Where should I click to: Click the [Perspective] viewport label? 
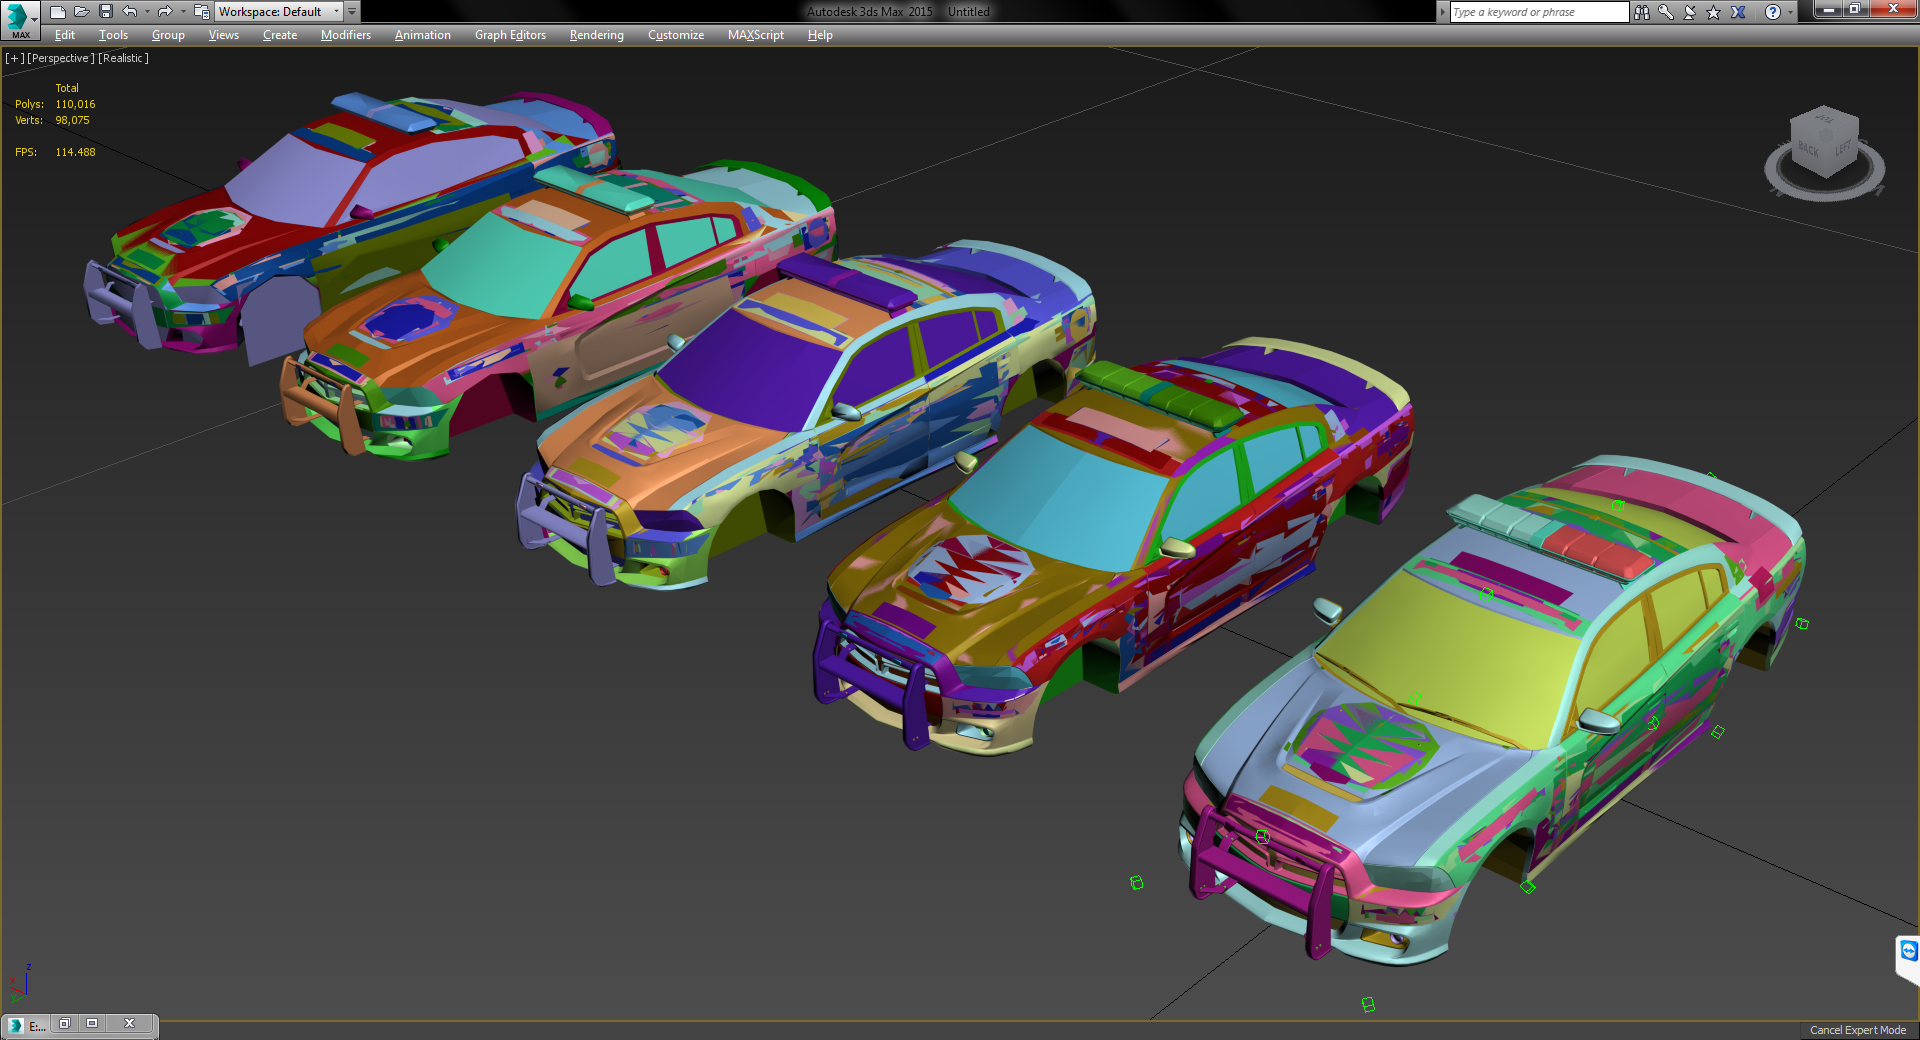pyautogui.click(x=61, y=58)
